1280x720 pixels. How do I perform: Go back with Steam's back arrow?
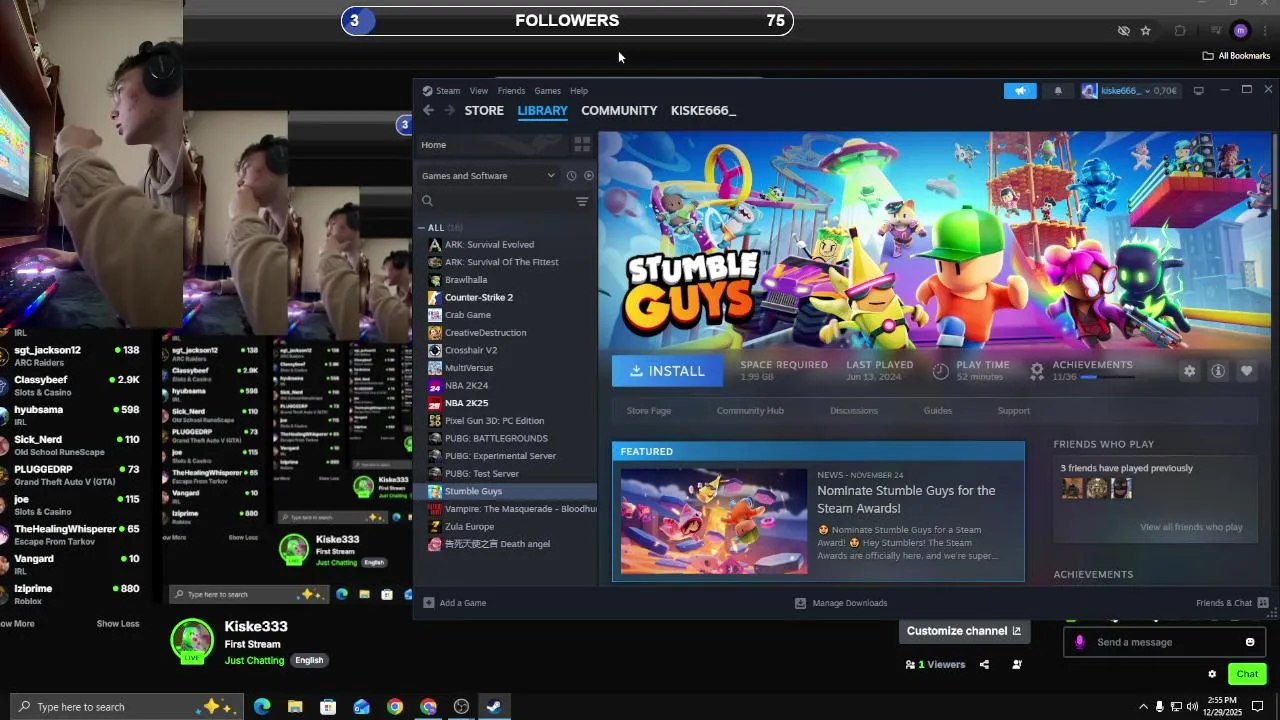click(x=428, y=110)
